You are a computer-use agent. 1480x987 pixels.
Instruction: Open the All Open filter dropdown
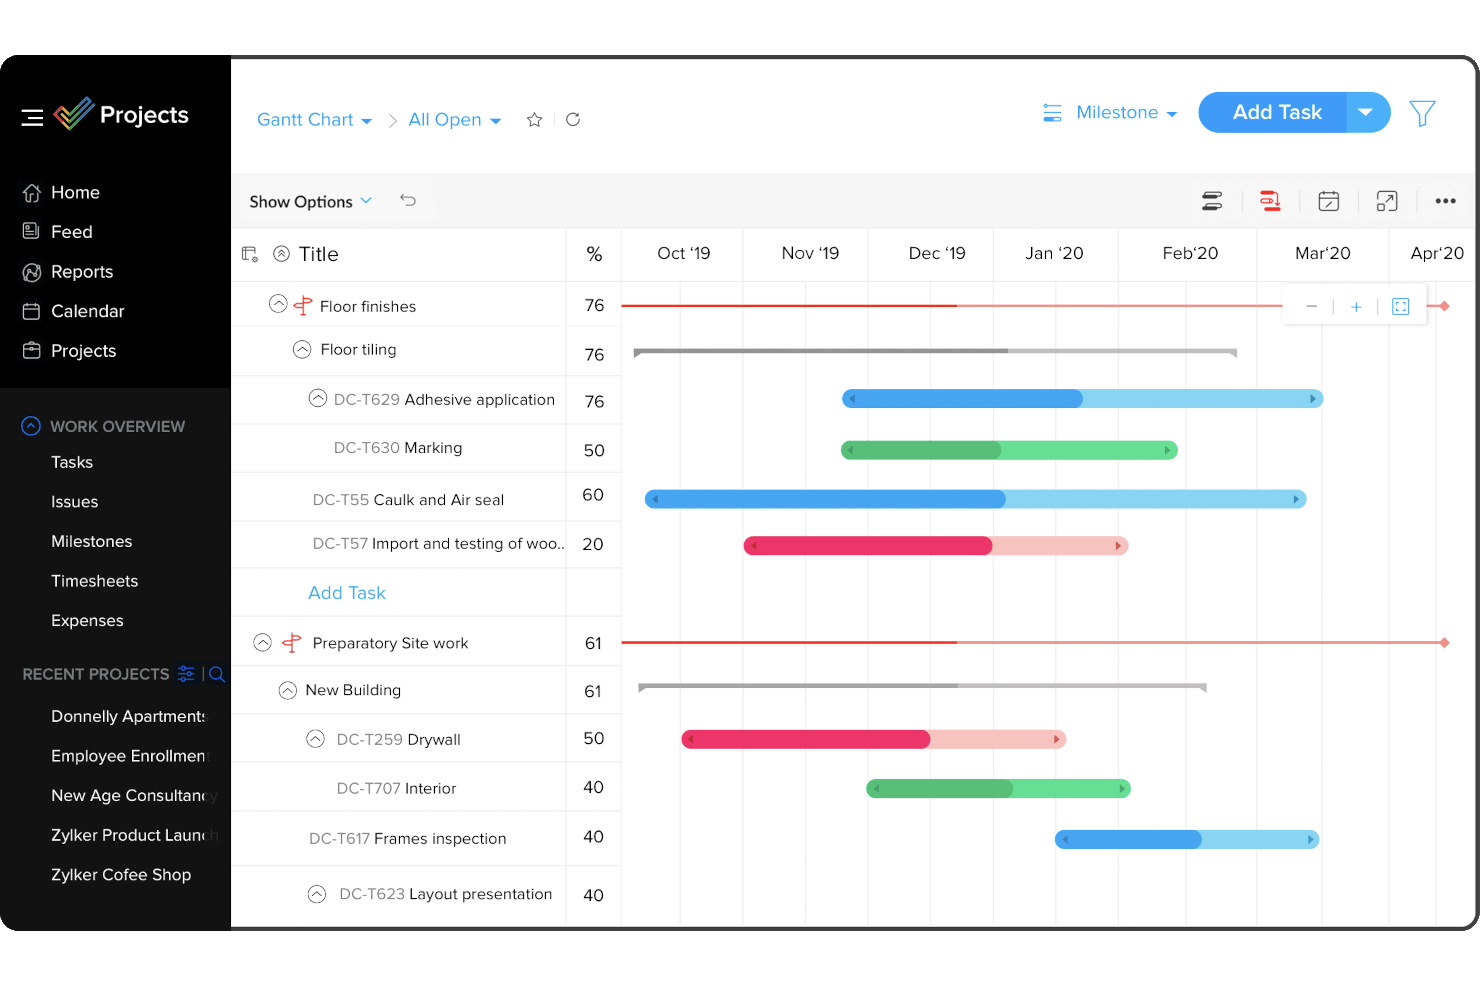[x=455, y=119]
